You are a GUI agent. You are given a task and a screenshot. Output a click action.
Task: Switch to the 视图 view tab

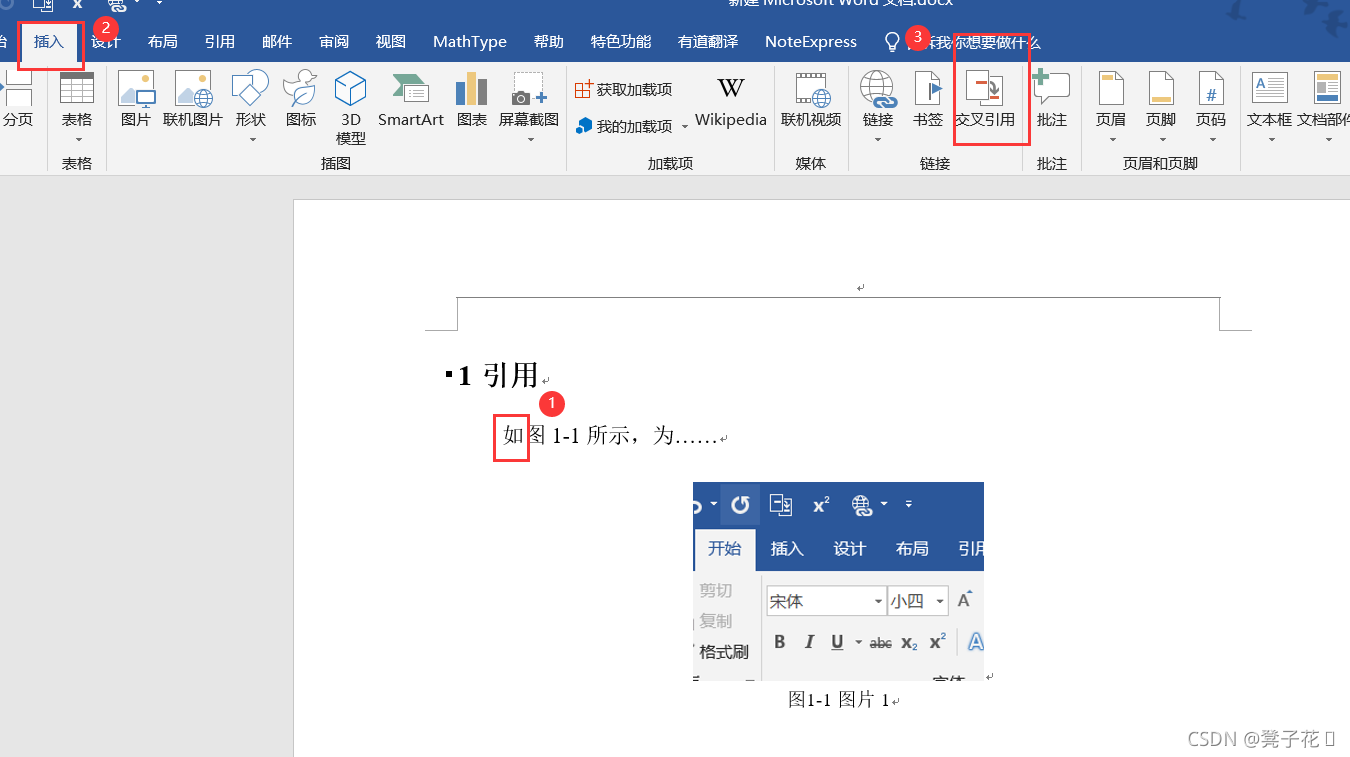pyautogui.click(x=391, y=42)
